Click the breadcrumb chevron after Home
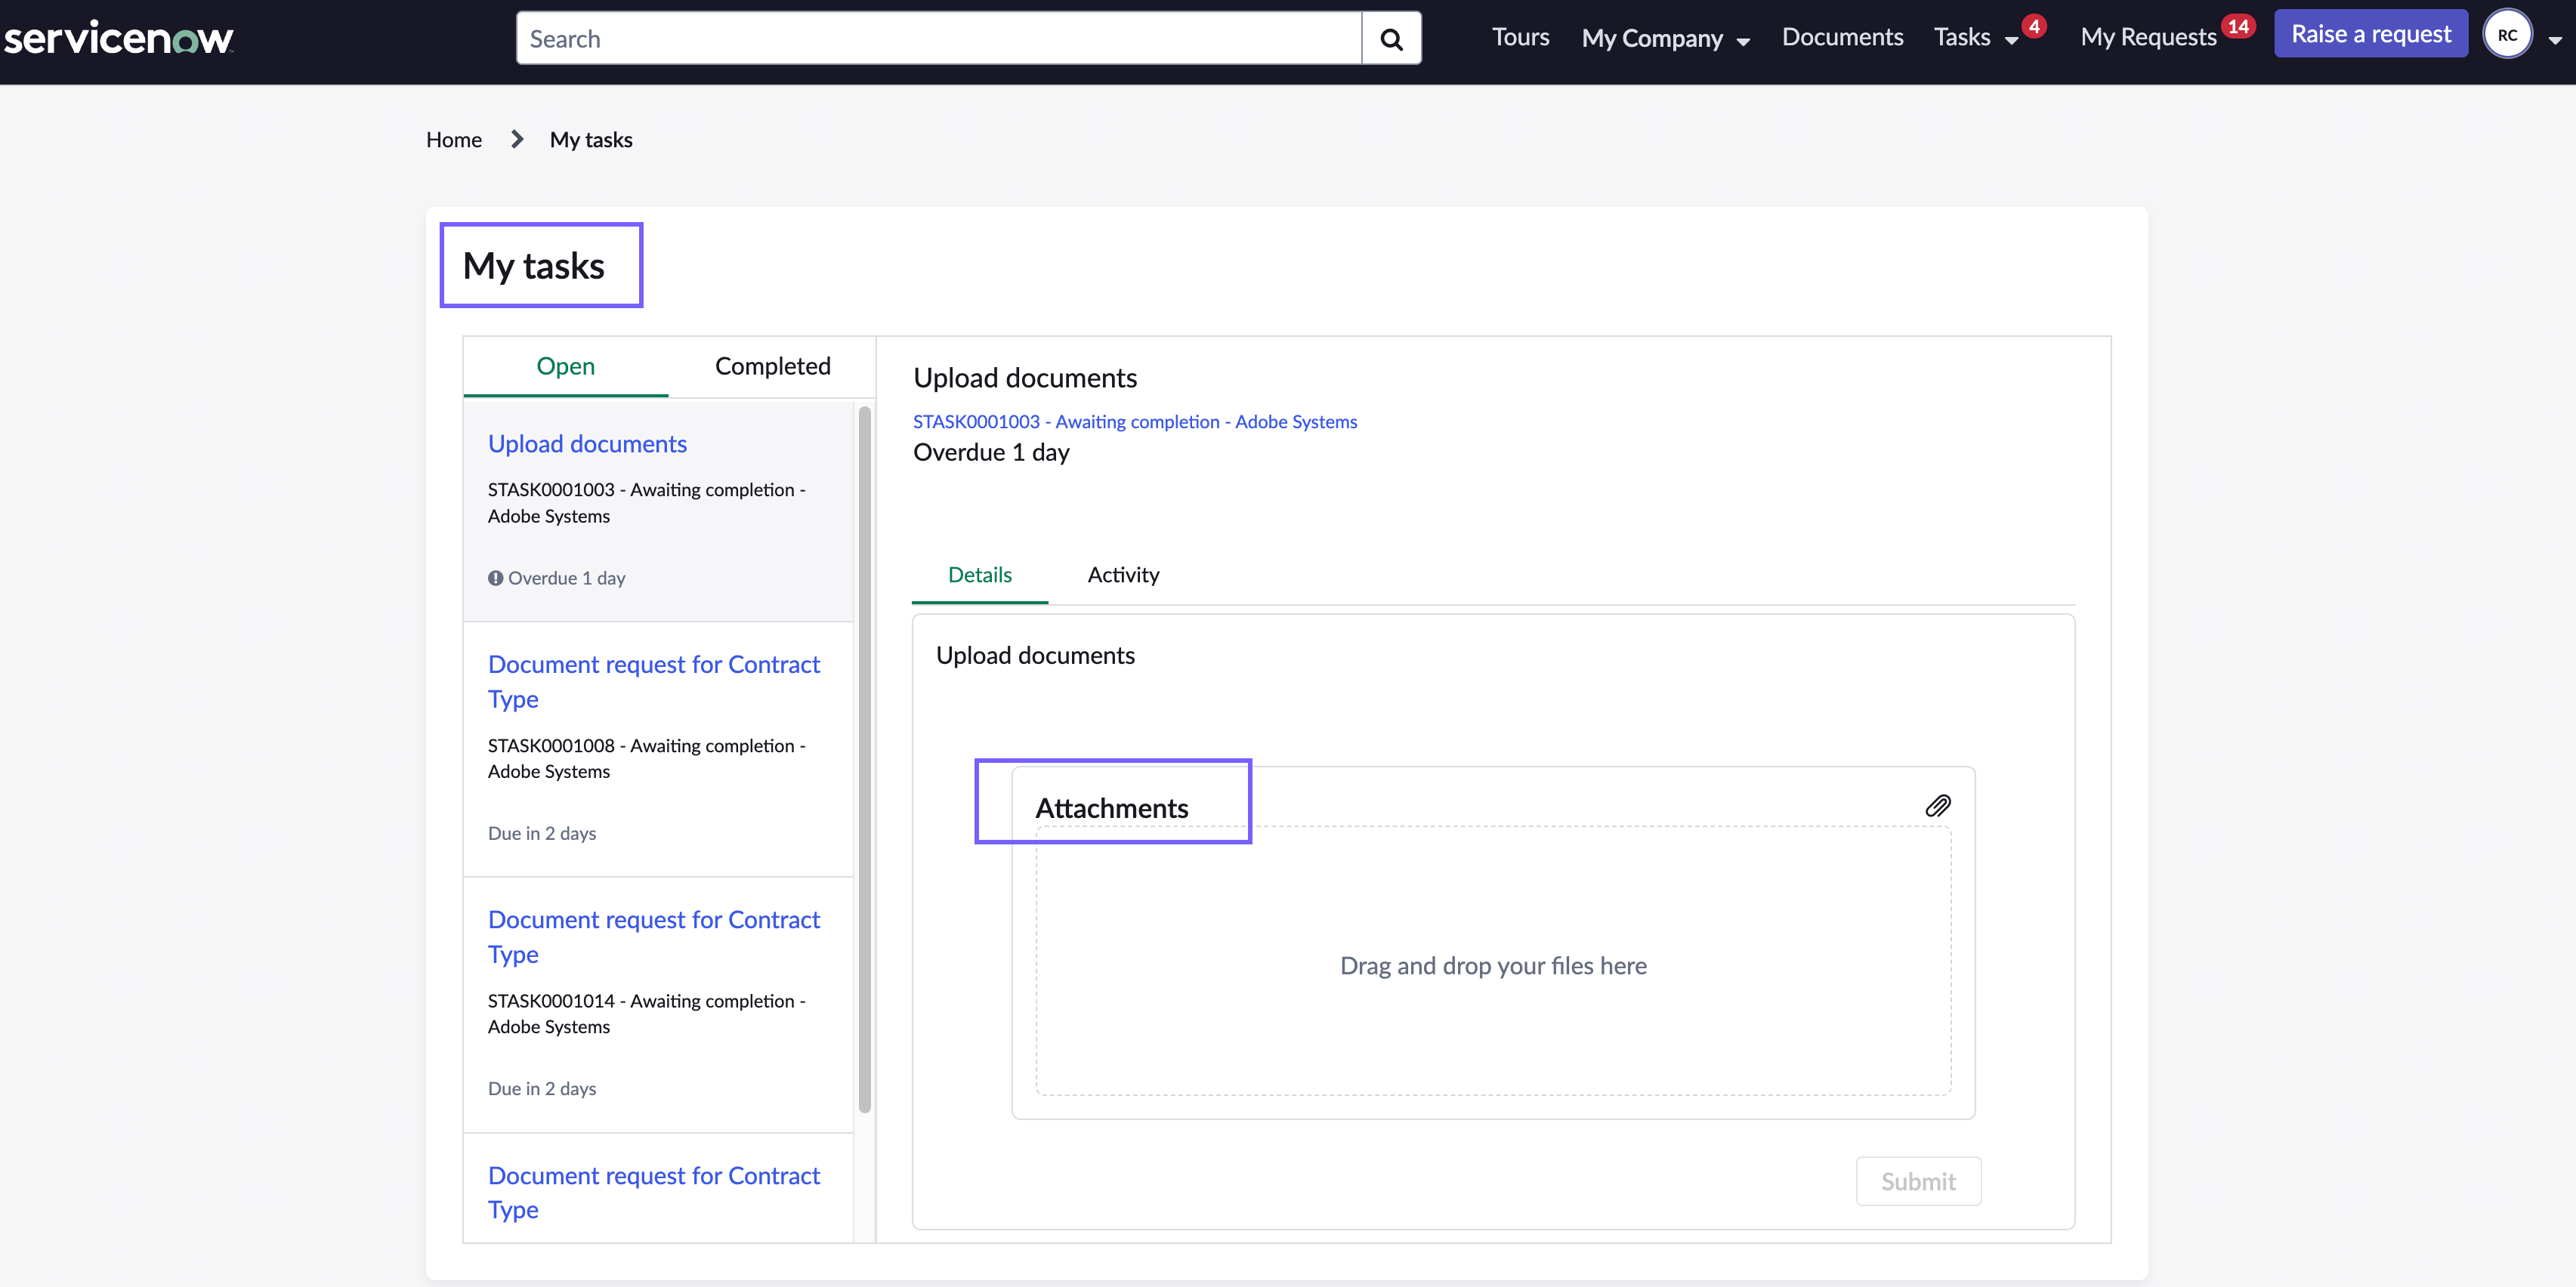Viewport: 2576px width, 1287px height. point(516,140)
